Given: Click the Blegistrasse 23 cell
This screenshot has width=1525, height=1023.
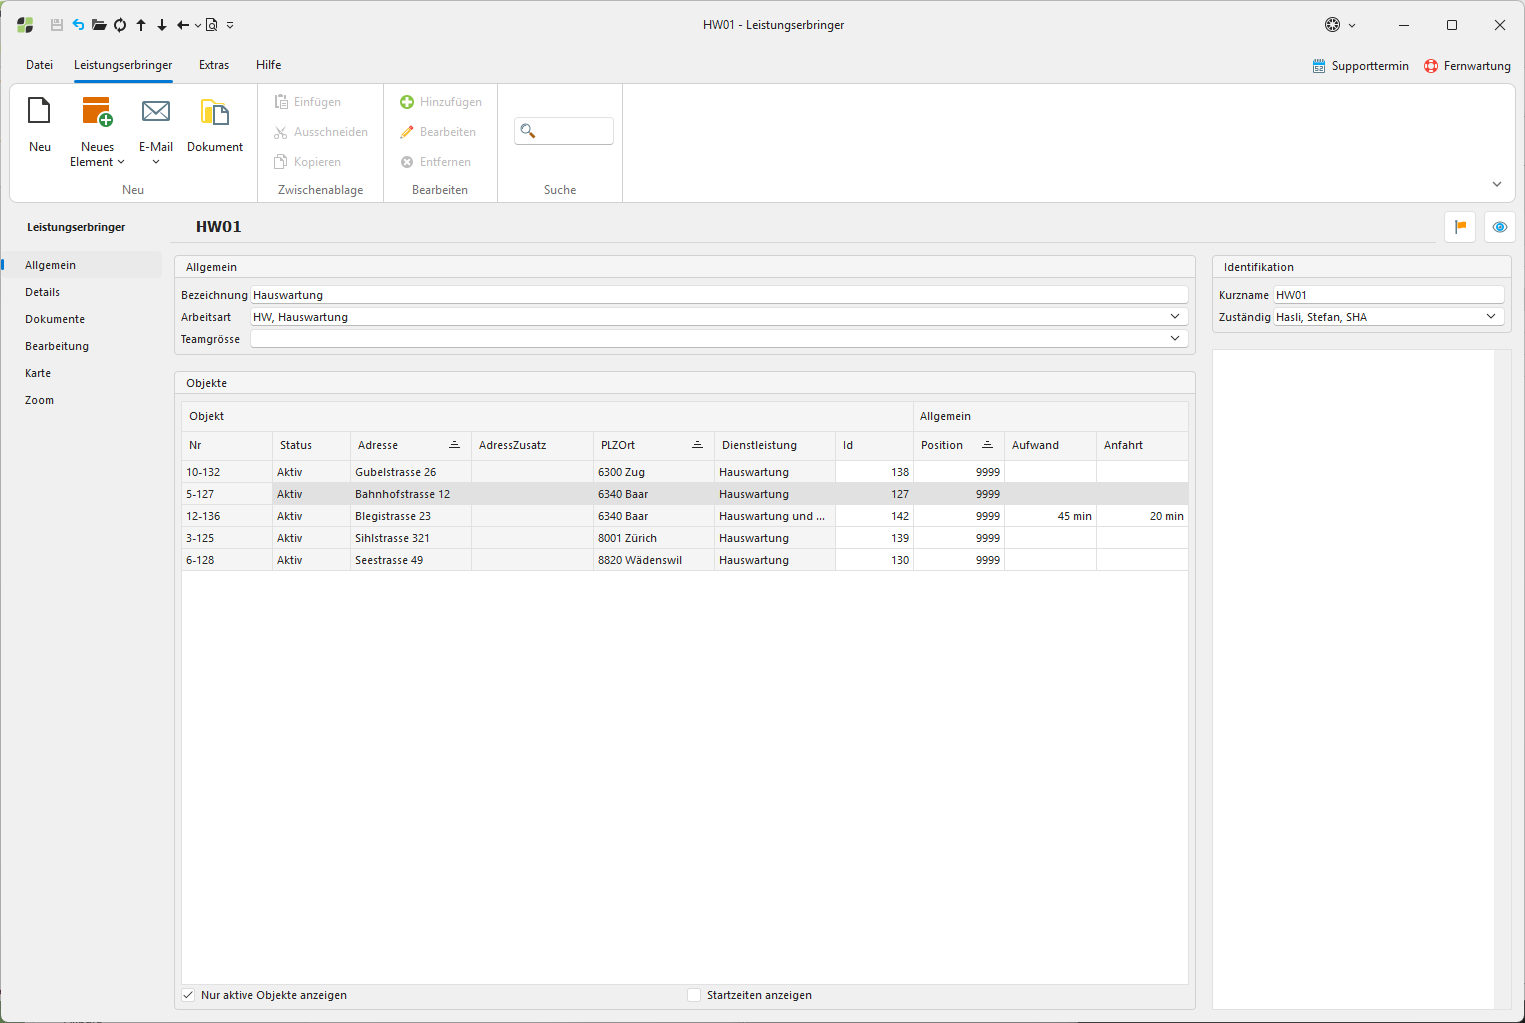Looking at the screenshot, I should point(411,516).
